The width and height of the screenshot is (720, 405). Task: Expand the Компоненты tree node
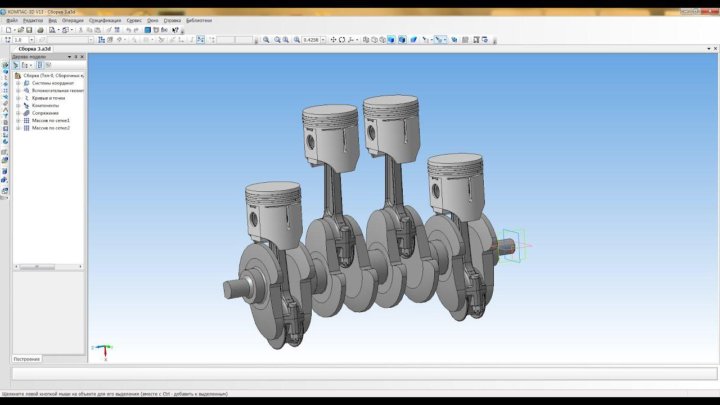click(x=17, y=105)
